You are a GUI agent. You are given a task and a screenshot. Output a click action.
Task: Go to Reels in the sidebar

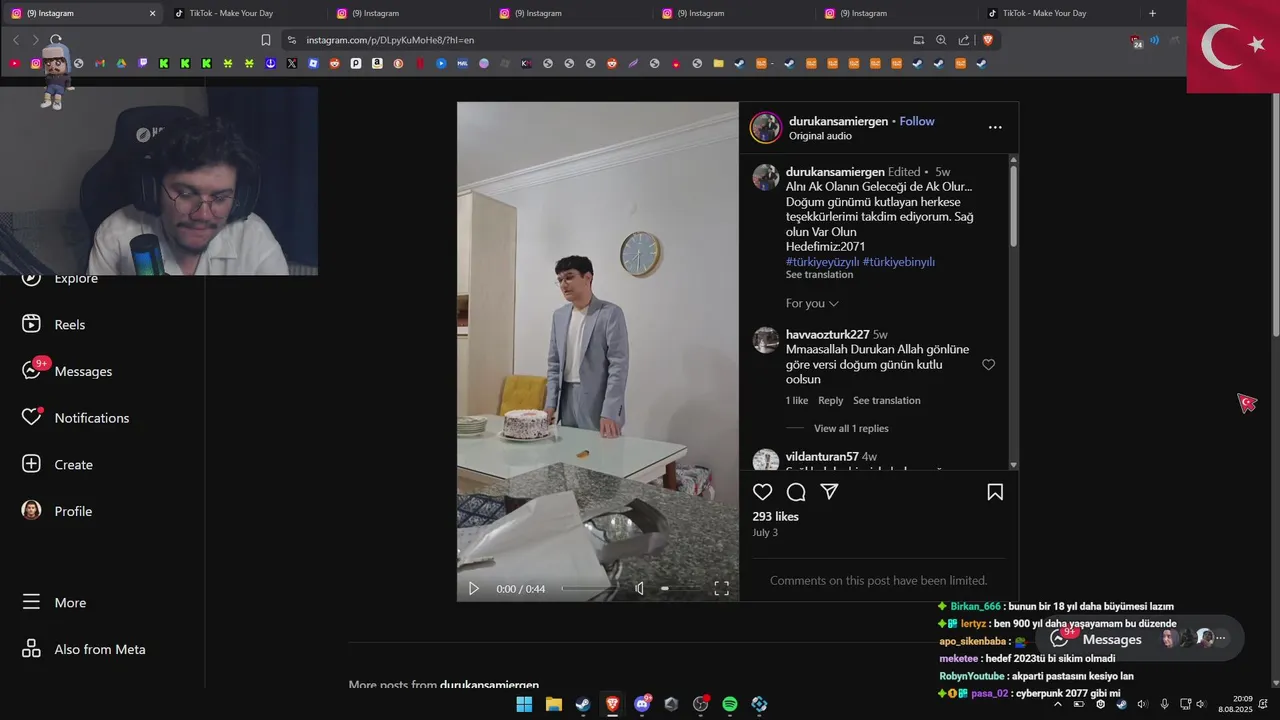point(54,324)
